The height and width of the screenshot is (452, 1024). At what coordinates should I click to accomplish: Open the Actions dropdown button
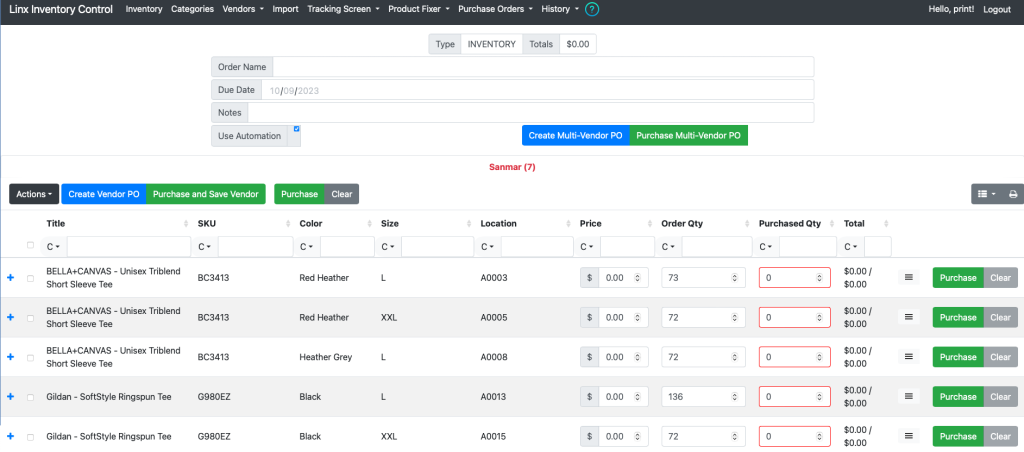(x=34, y=194)
